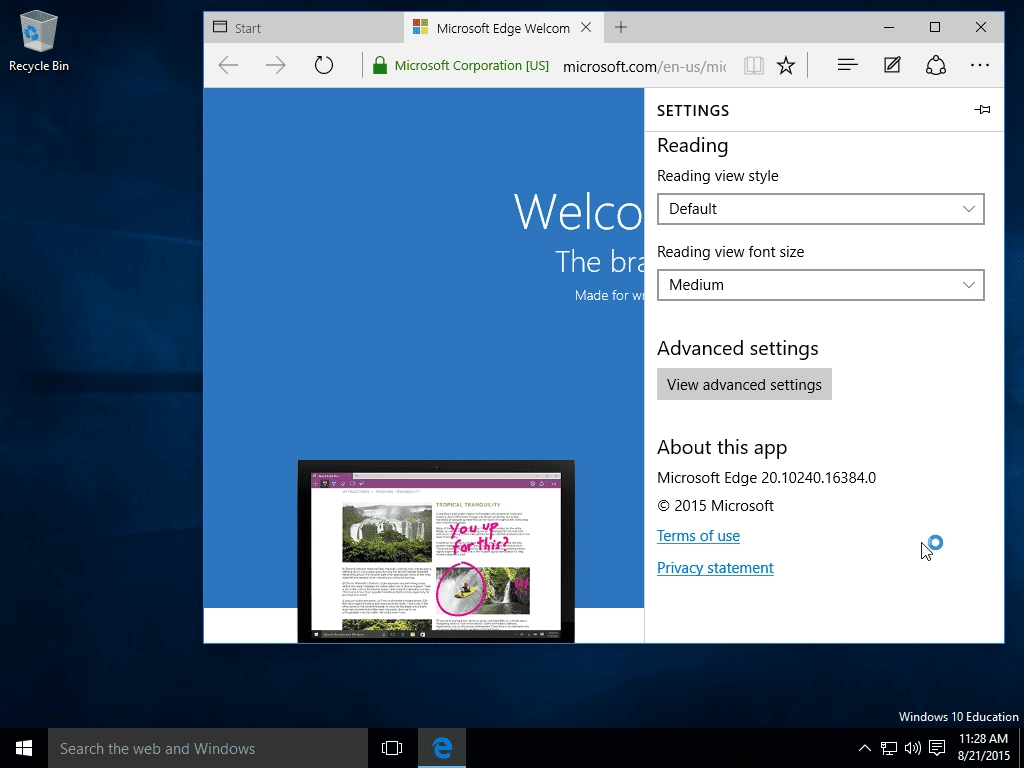Minimize the Edge window
The height and width of the screenshot is (768, 1024).
pos(889,27)
